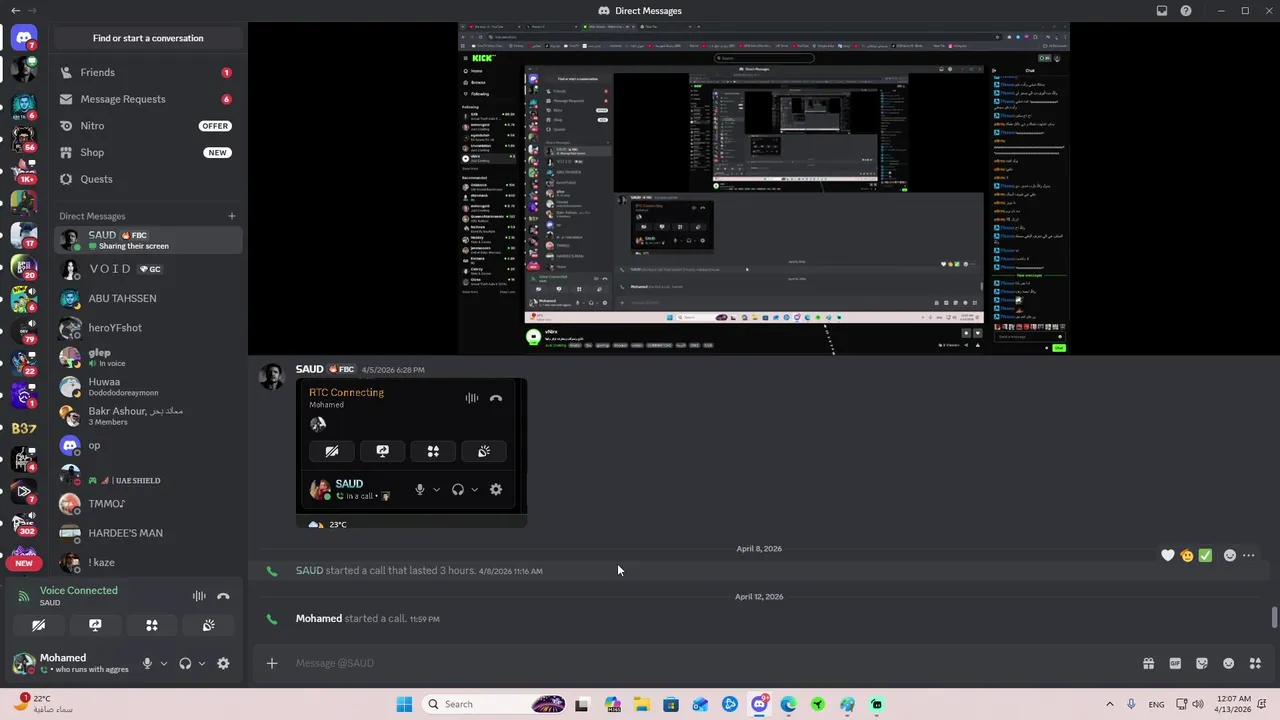Open voice noise suppression waveform settings

[x=199, y=596]
